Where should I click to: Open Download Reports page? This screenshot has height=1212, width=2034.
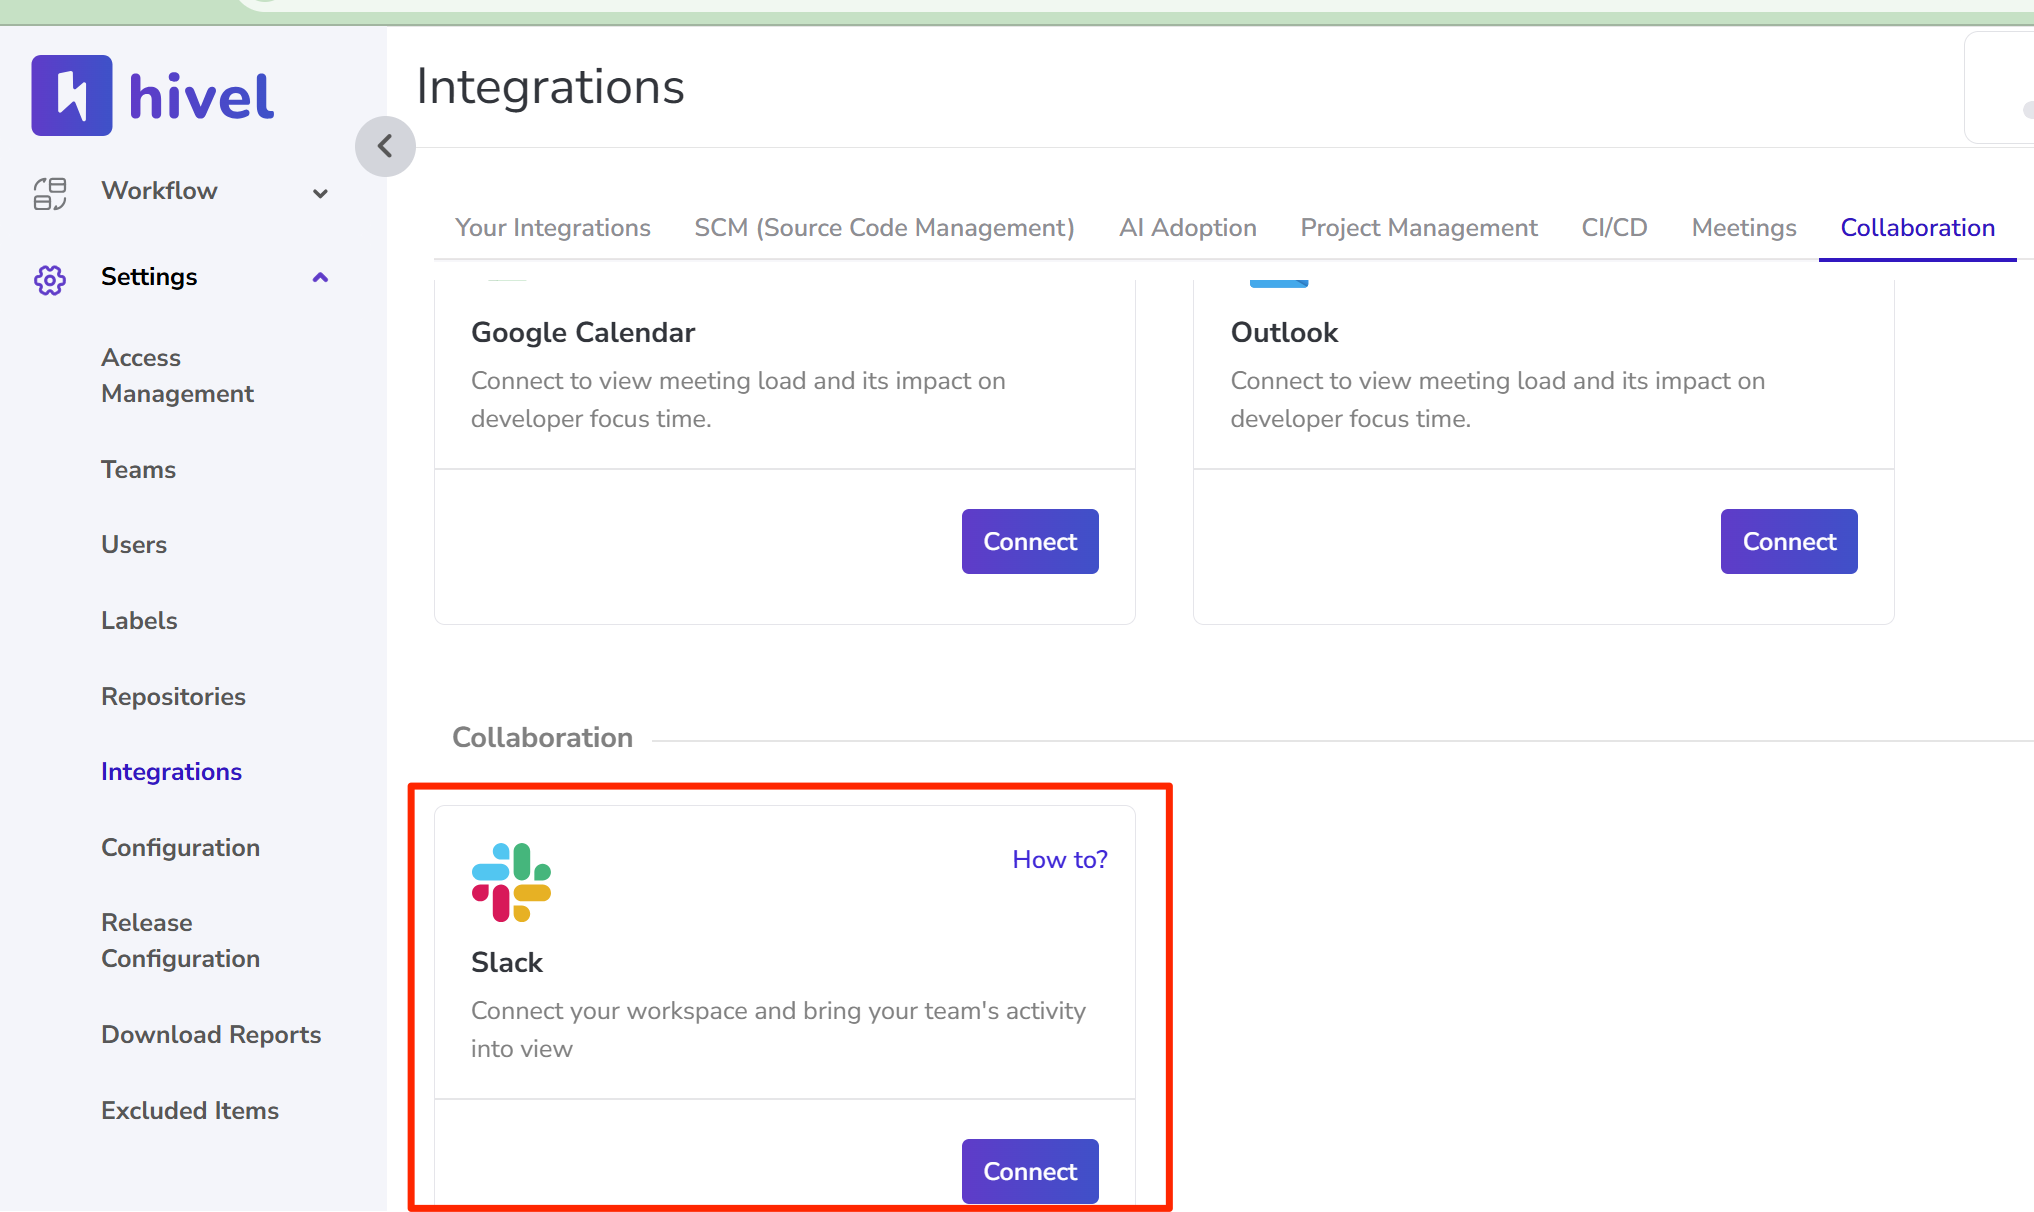pos(211,1034)
